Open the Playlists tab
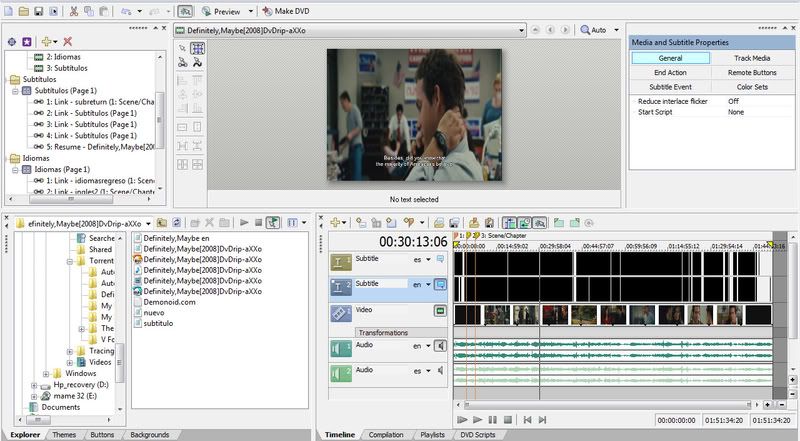Viewport: 800px width, 441px height. click(x=433, y=435)
